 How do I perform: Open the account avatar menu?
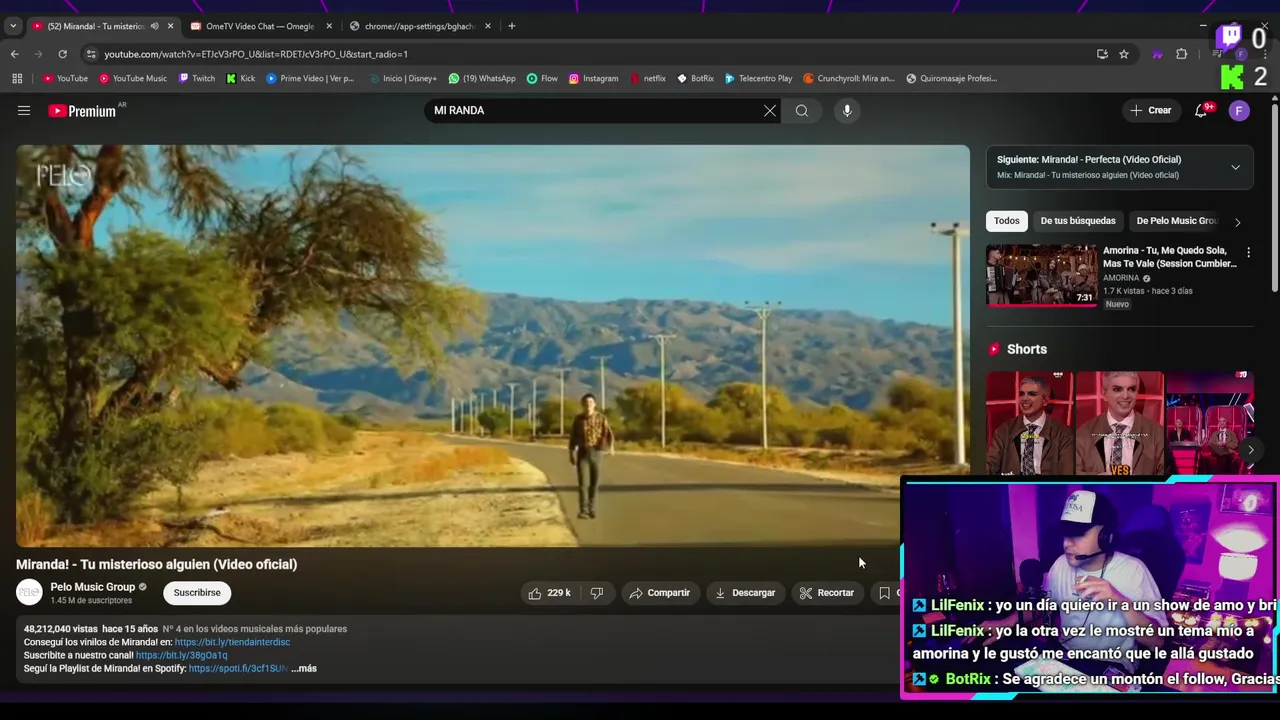click(x=1239, y=111)
